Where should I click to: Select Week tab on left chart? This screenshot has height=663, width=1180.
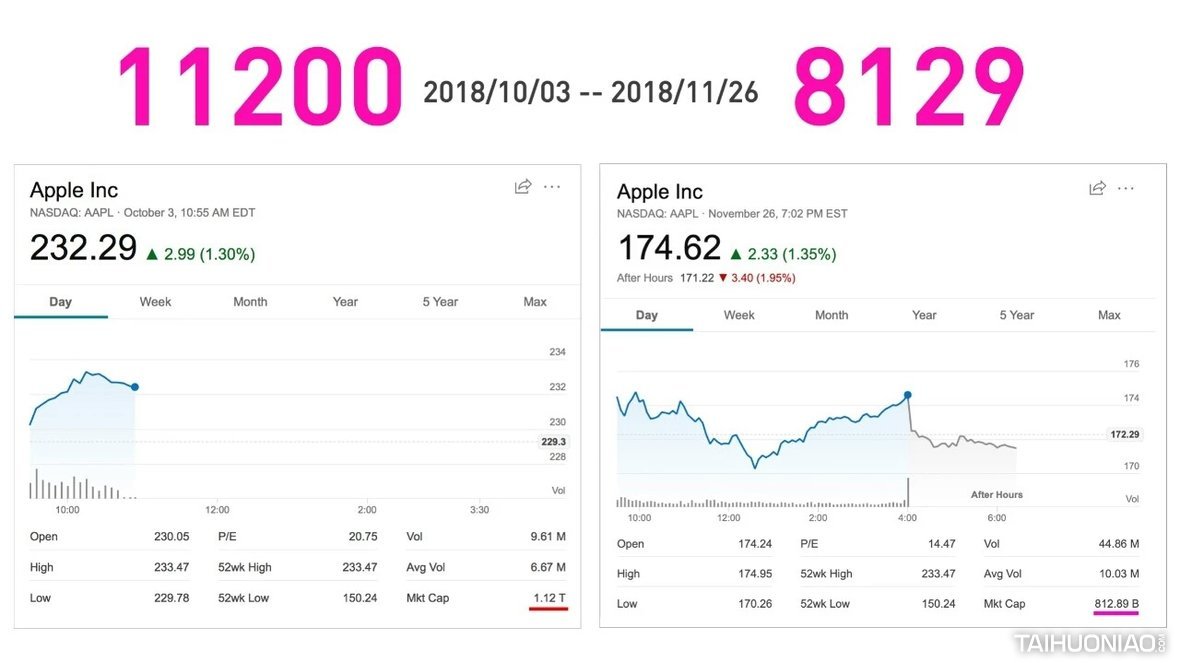click(155, 302)
